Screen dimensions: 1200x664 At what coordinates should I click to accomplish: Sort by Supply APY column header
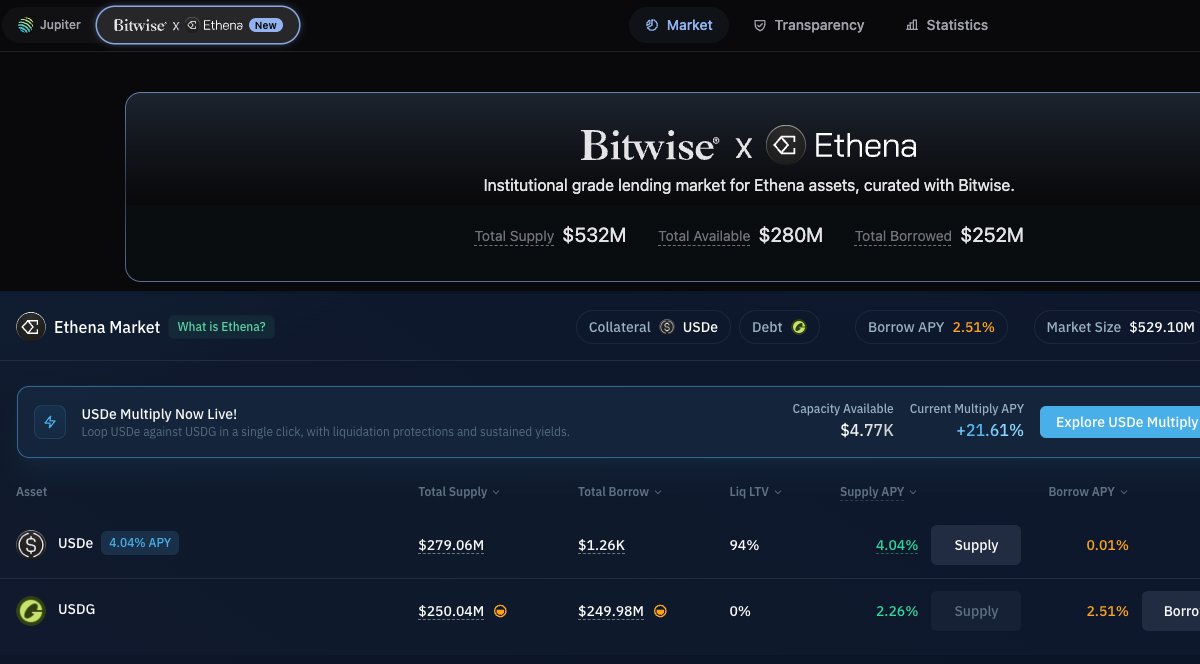pos(878,492)
